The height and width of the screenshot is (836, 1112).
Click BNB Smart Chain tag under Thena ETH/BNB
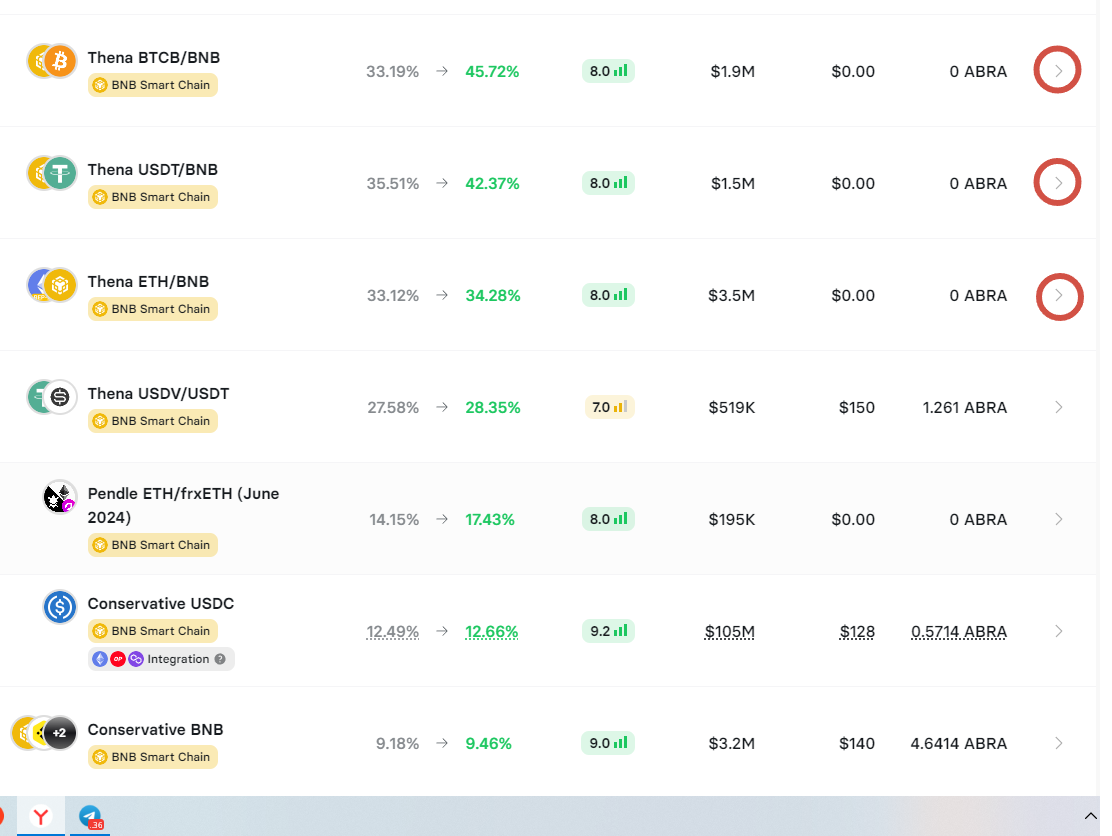[152, 309]
